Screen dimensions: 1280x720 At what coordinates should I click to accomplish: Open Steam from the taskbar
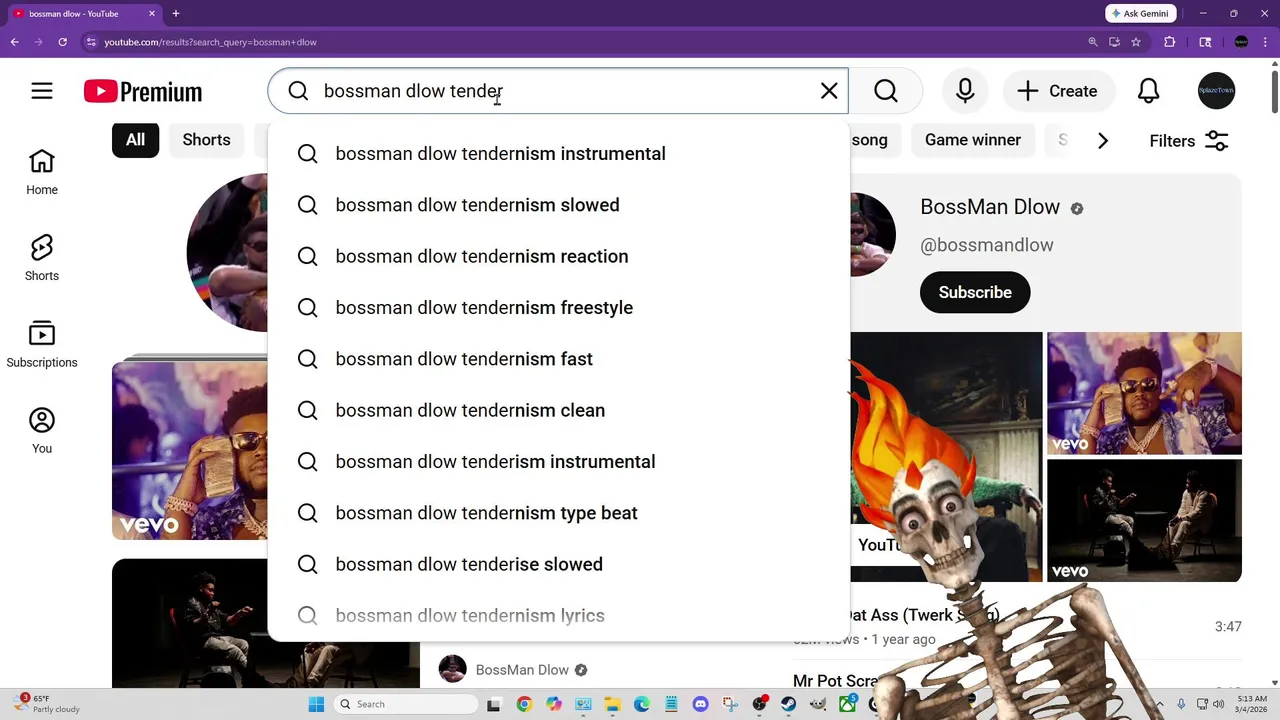pyautogui.click(x=788, y=704)
